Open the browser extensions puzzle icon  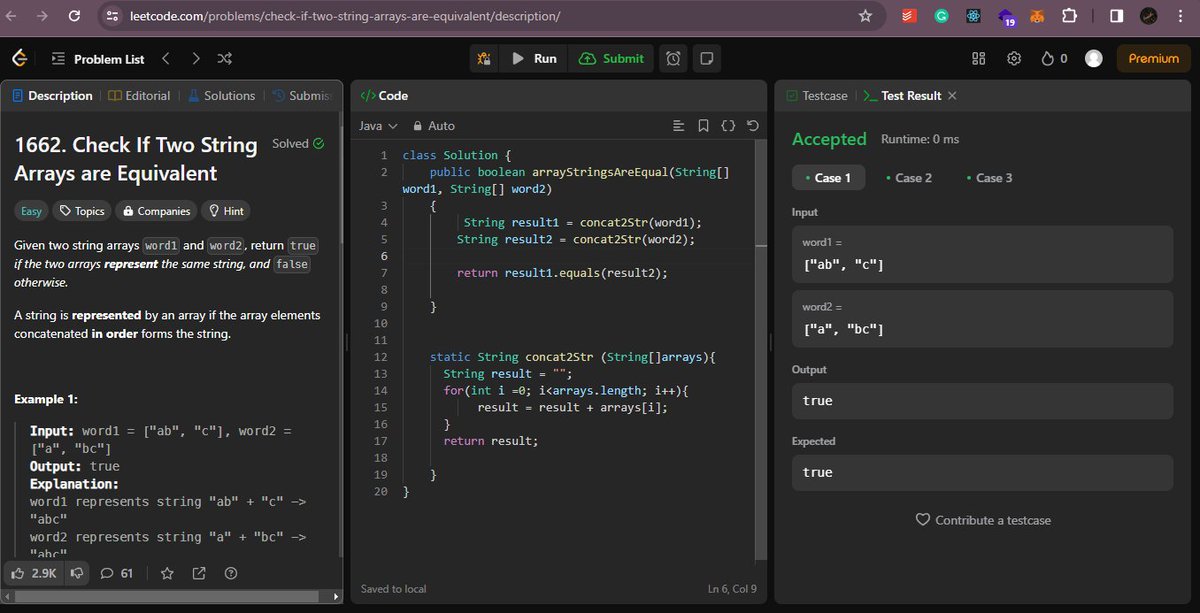point(1069,16)
